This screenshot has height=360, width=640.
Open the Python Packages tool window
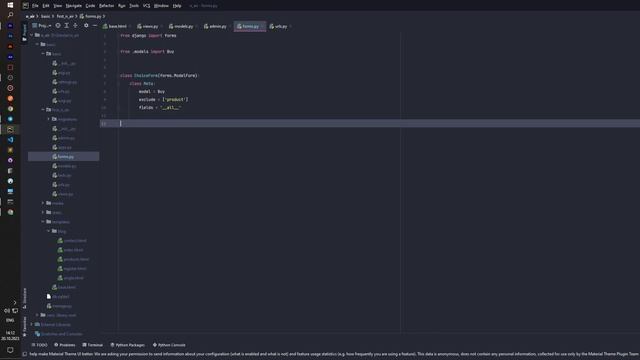[x=128, y=345]
